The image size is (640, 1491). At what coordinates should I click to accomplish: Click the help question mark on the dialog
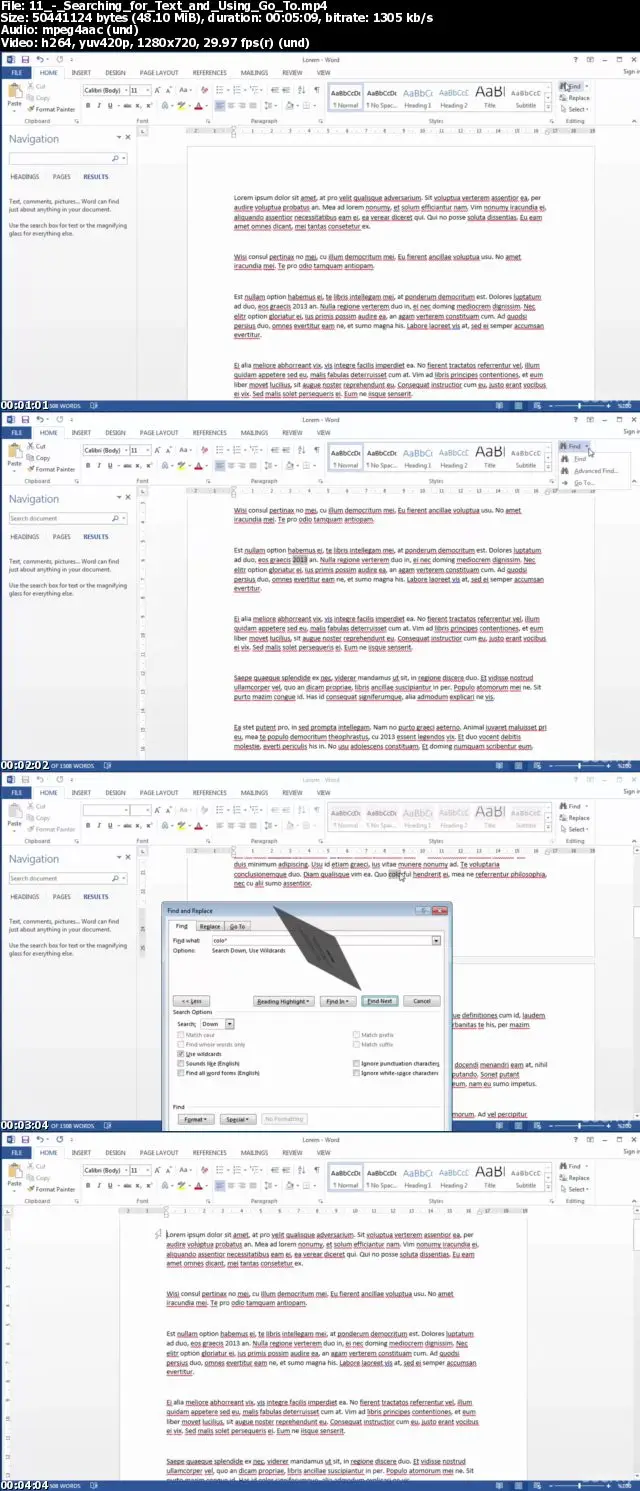tap(424, 911)
